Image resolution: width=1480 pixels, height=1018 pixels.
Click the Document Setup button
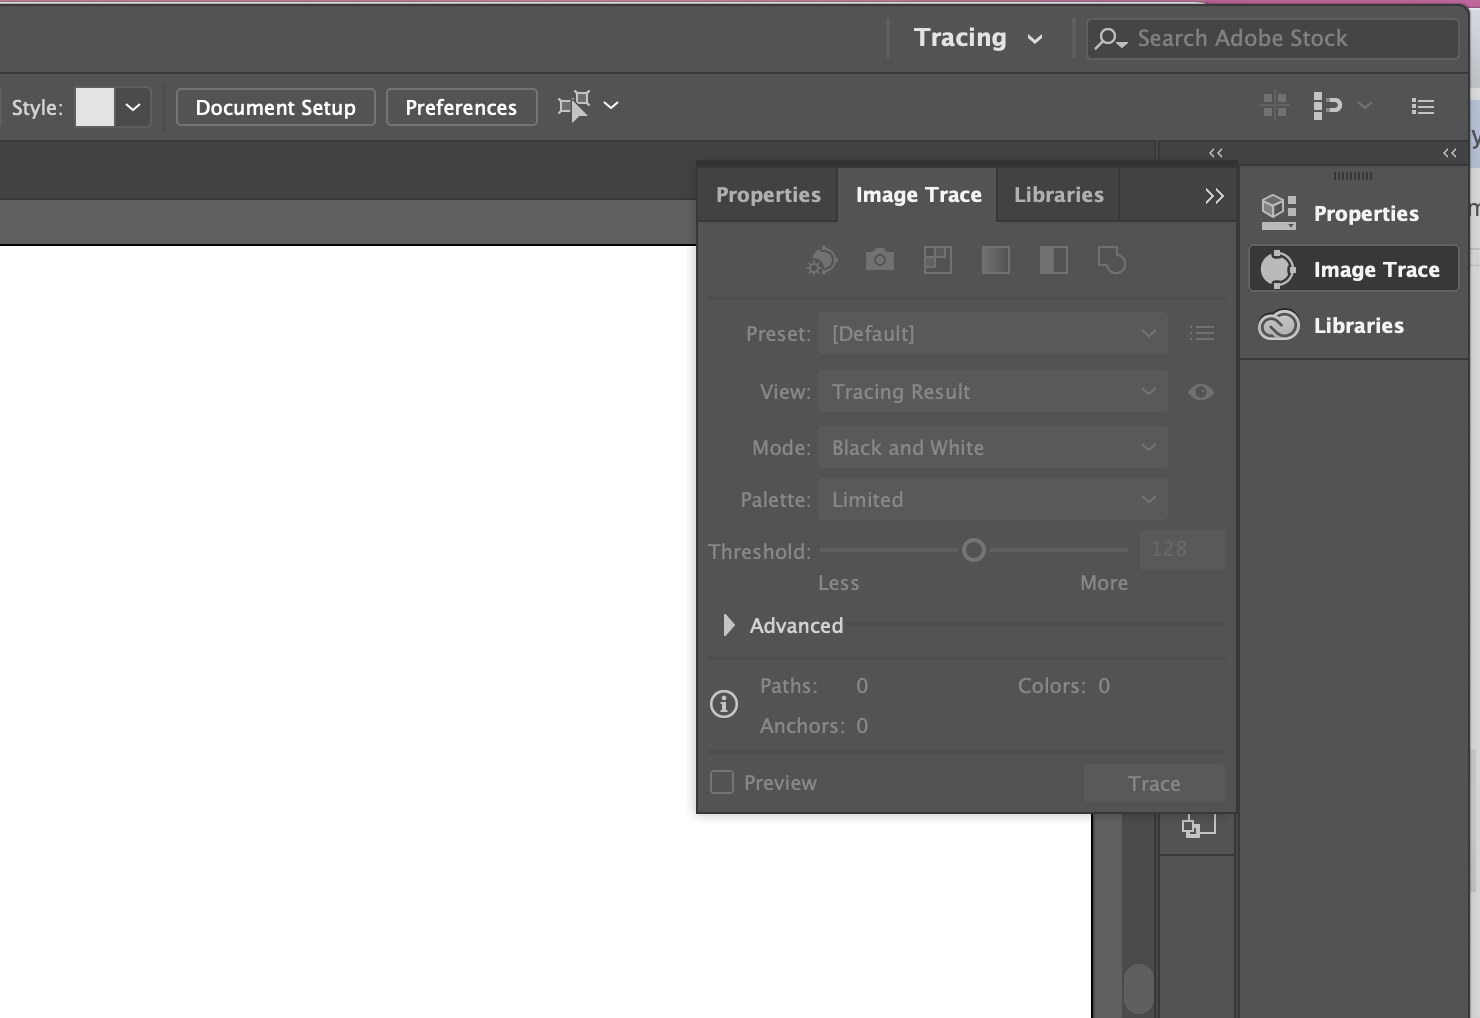pyautogui.click(x=275, y=107)
